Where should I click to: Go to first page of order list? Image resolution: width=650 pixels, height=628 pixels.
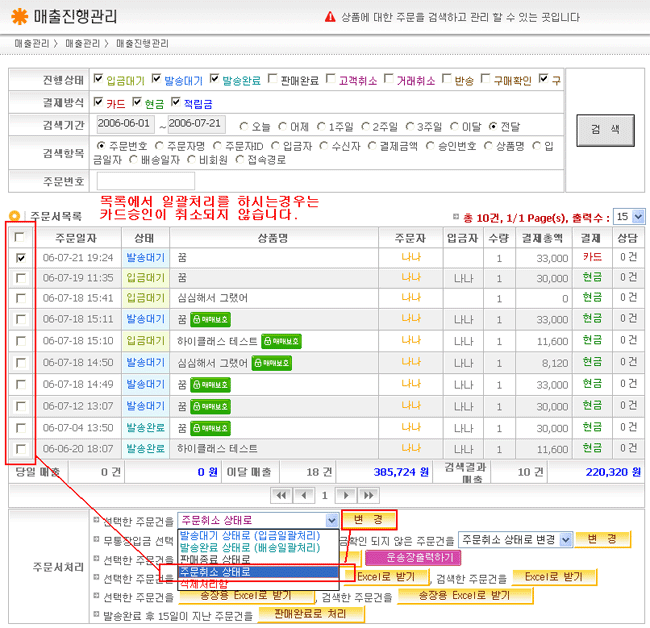pos(281,495)
